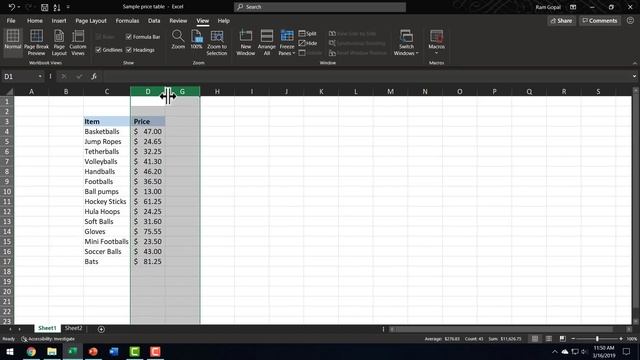The width and height of the screenshot is (640, 360).
Task: Open the Windows Start menu
Action: [x=10, y=351]
